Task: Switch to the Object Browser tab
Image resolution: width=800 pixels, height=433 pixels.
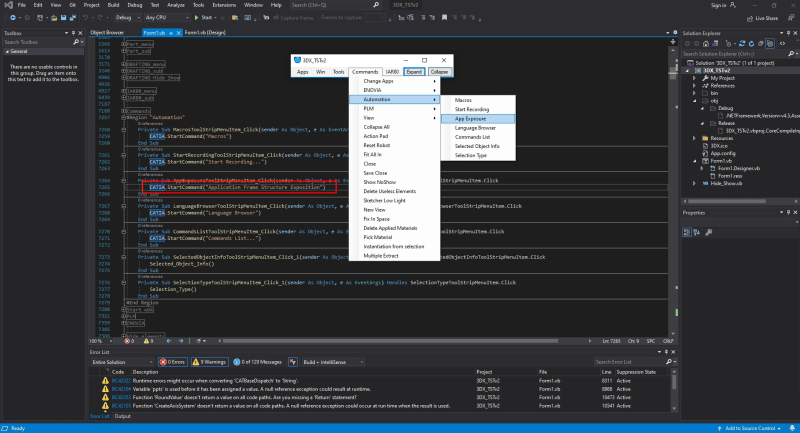Action: (107, 33)
